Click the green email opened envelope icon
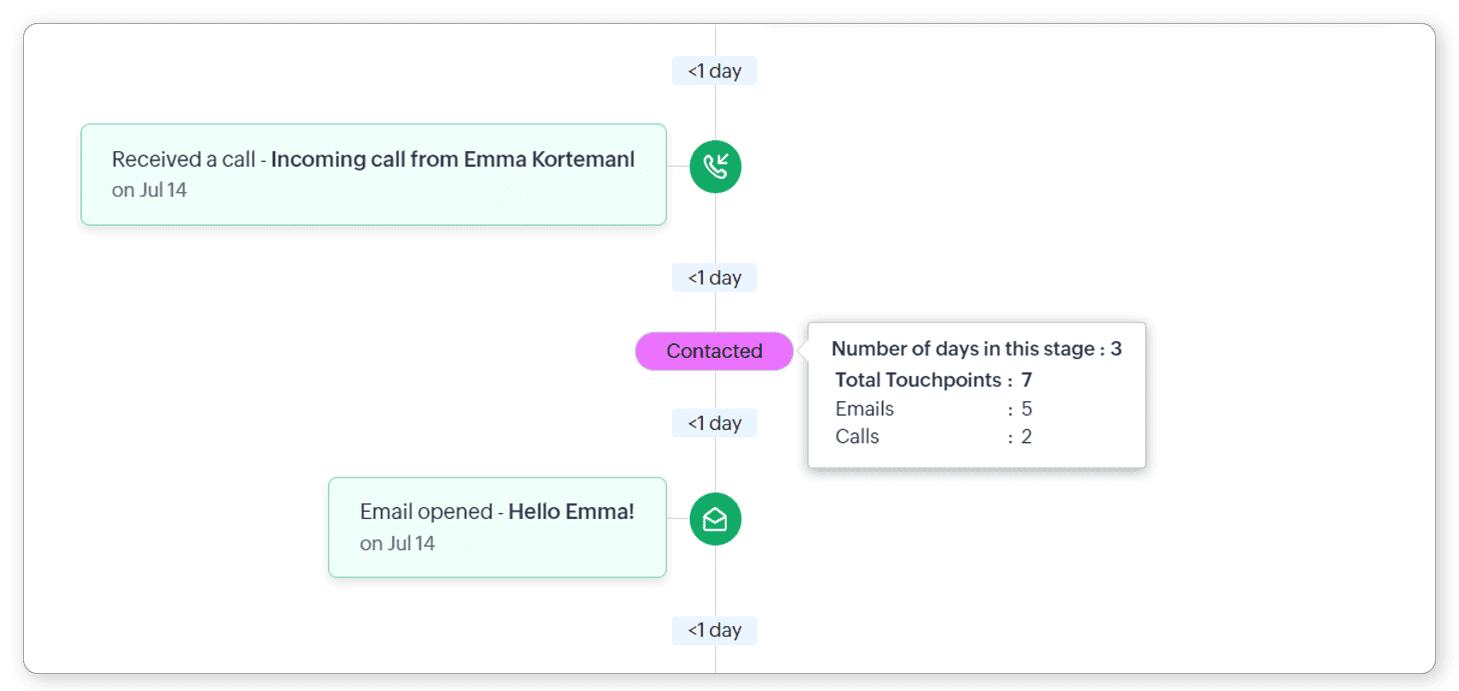This screenshot has width=1459, height=691. (715, 520)
